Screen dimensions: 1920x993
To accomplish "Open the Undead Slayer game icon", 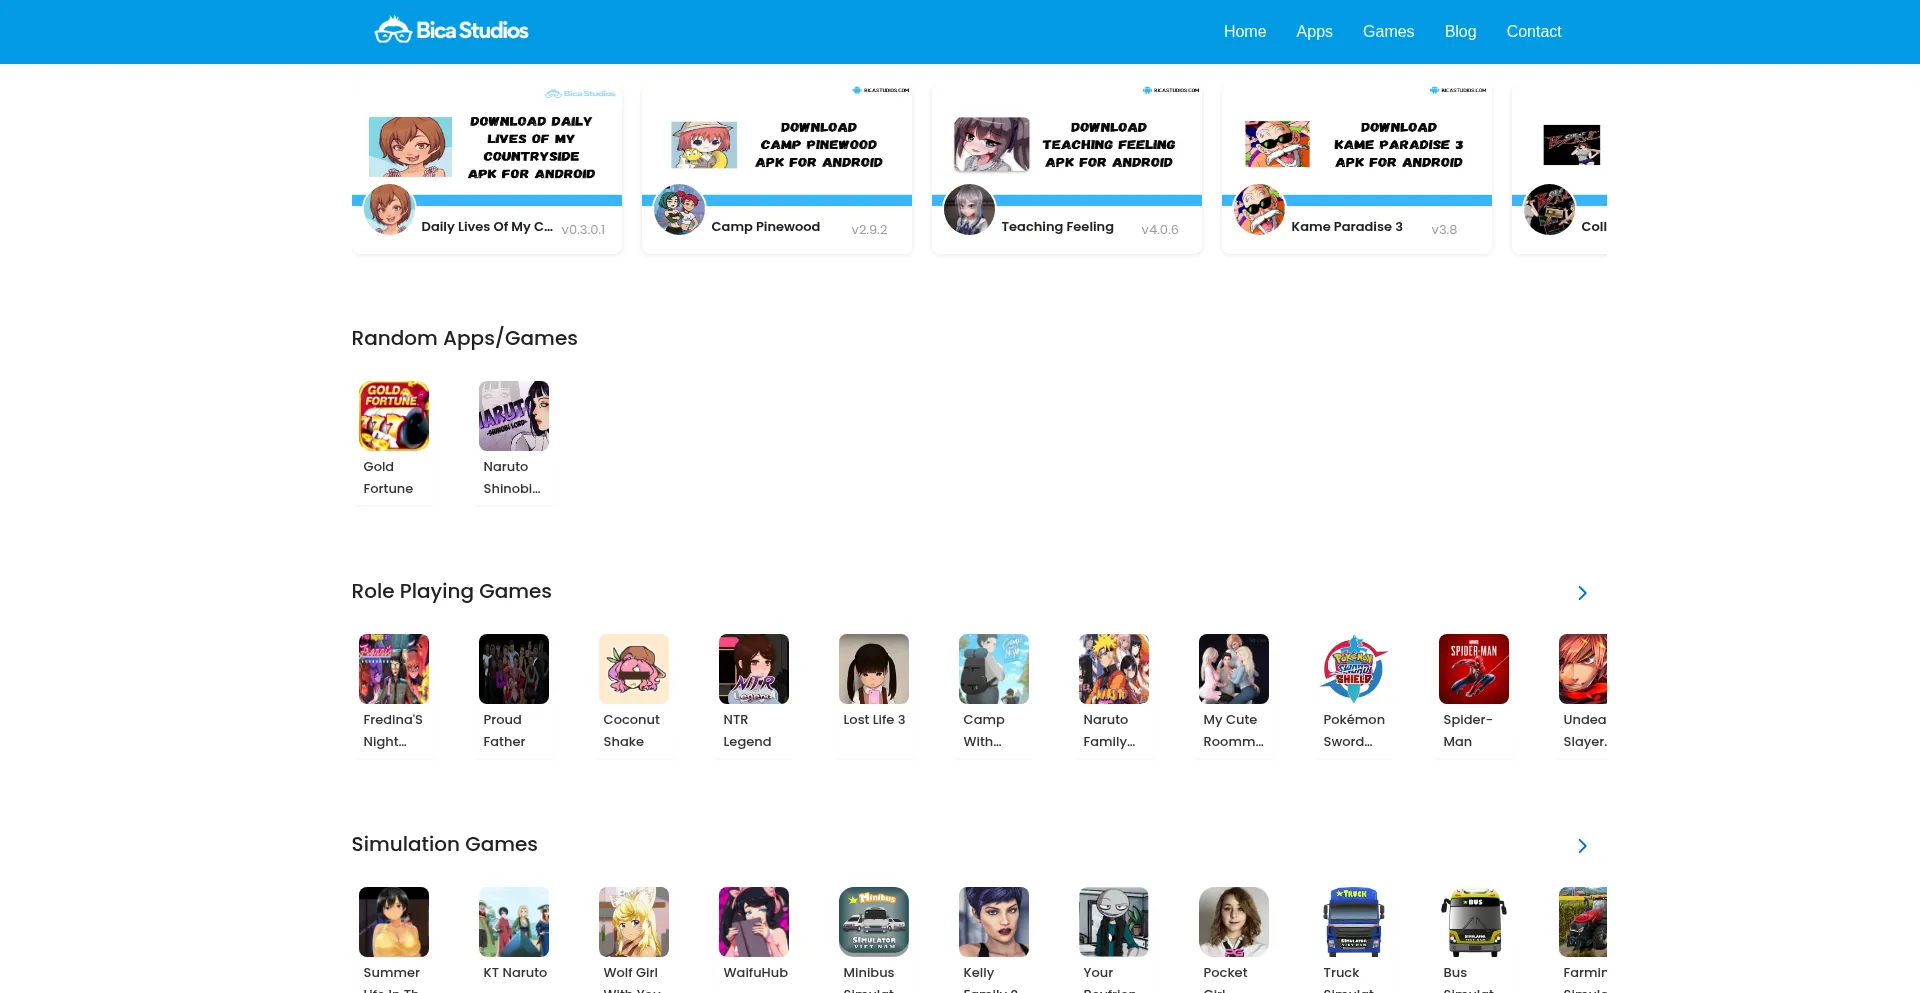I will pos(1583,669).
